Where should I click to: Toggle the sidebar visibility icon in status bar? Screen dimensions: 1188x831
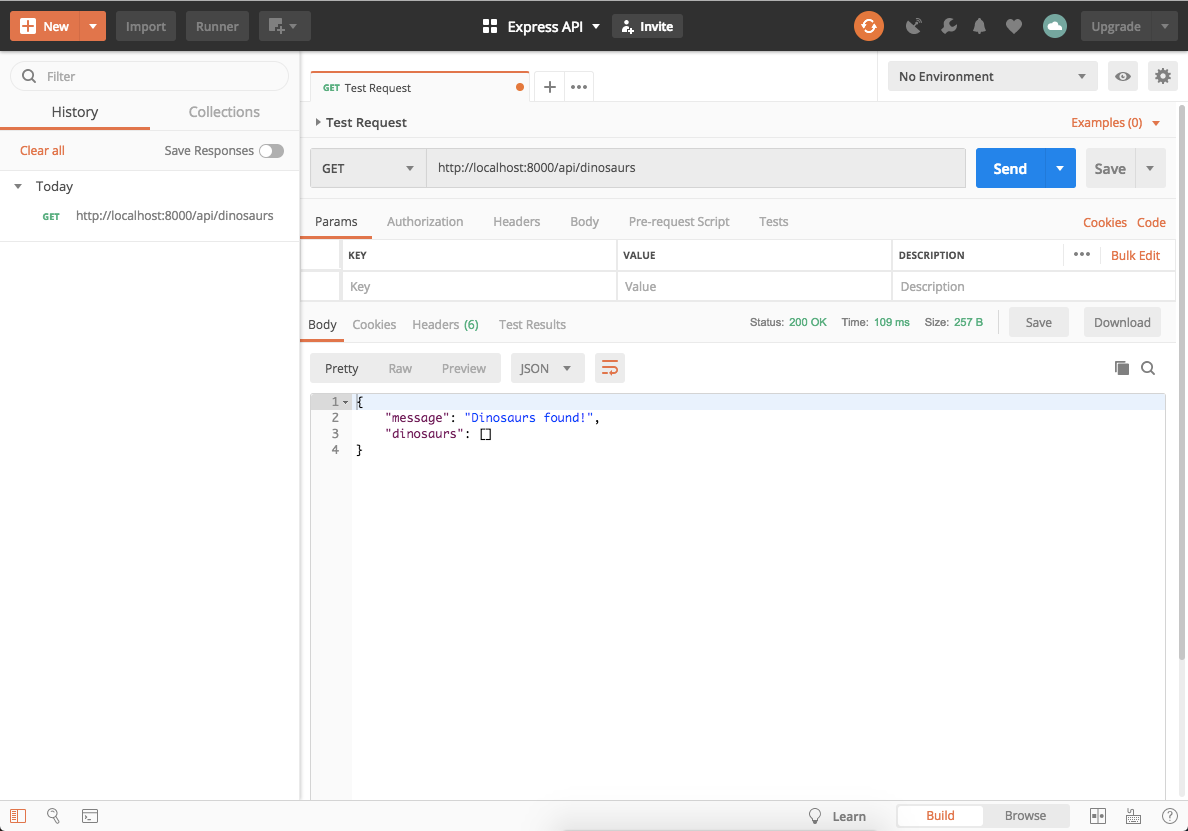pyautogui.click(x=16, y=816)
